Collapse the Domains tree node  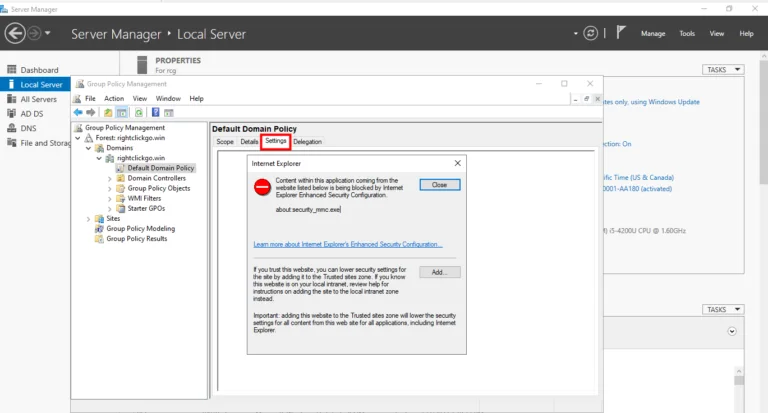click(89, 148)
